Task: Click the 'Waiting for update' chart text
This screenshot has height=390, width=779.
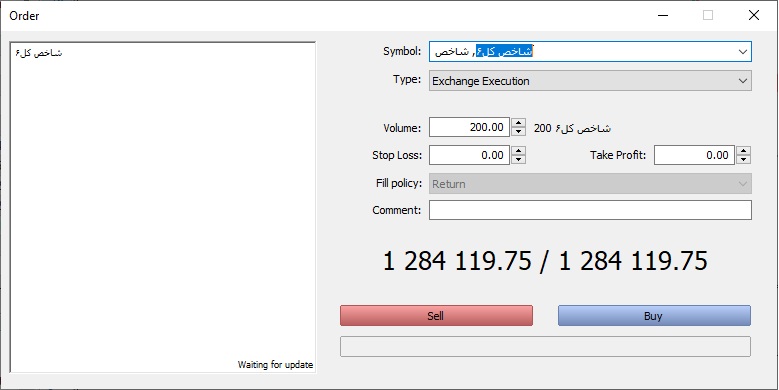Action: pyautogui.click(x=275, y=365)
